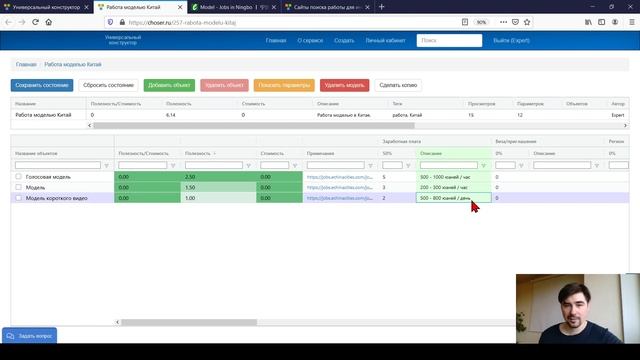This screenshot has width=640, height=360.
Task: Open the browser home page icon
Action: (49, 22)
